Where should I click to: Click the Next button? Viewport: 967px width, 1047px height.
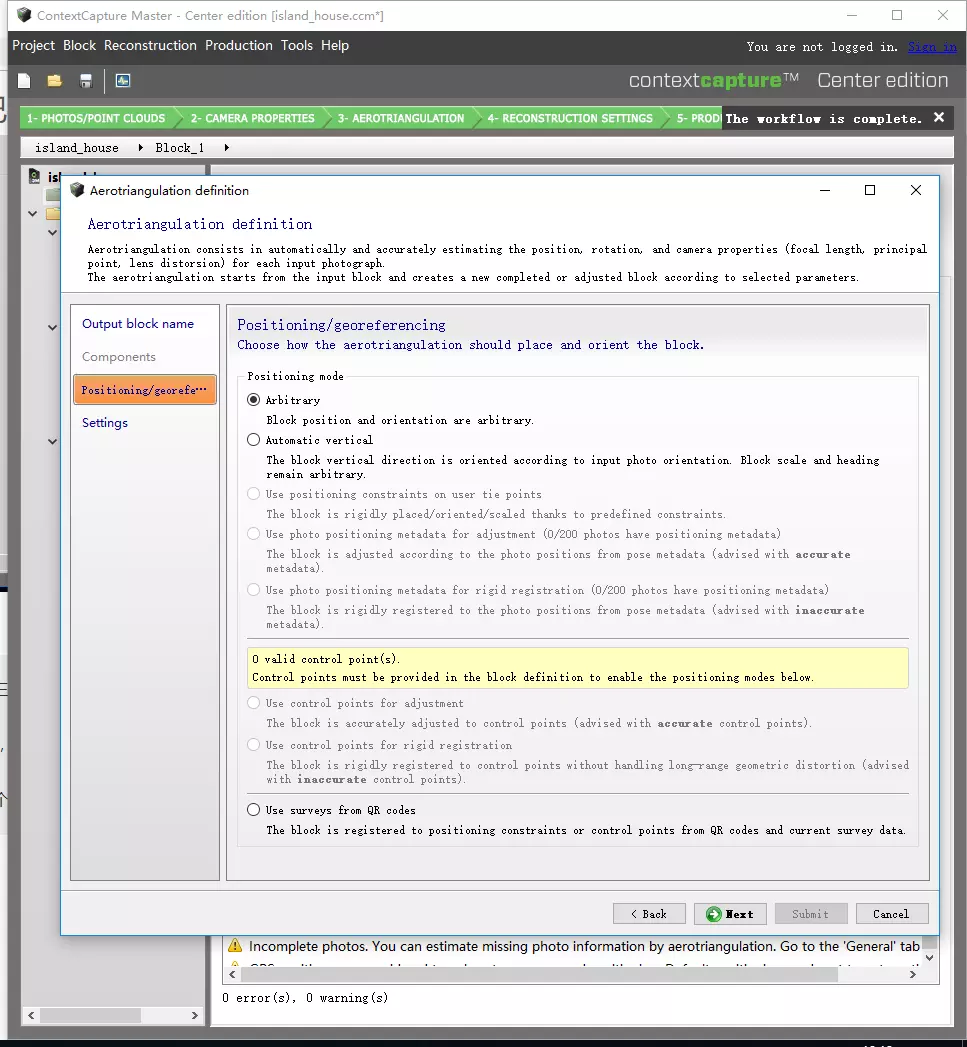[730, 914]
